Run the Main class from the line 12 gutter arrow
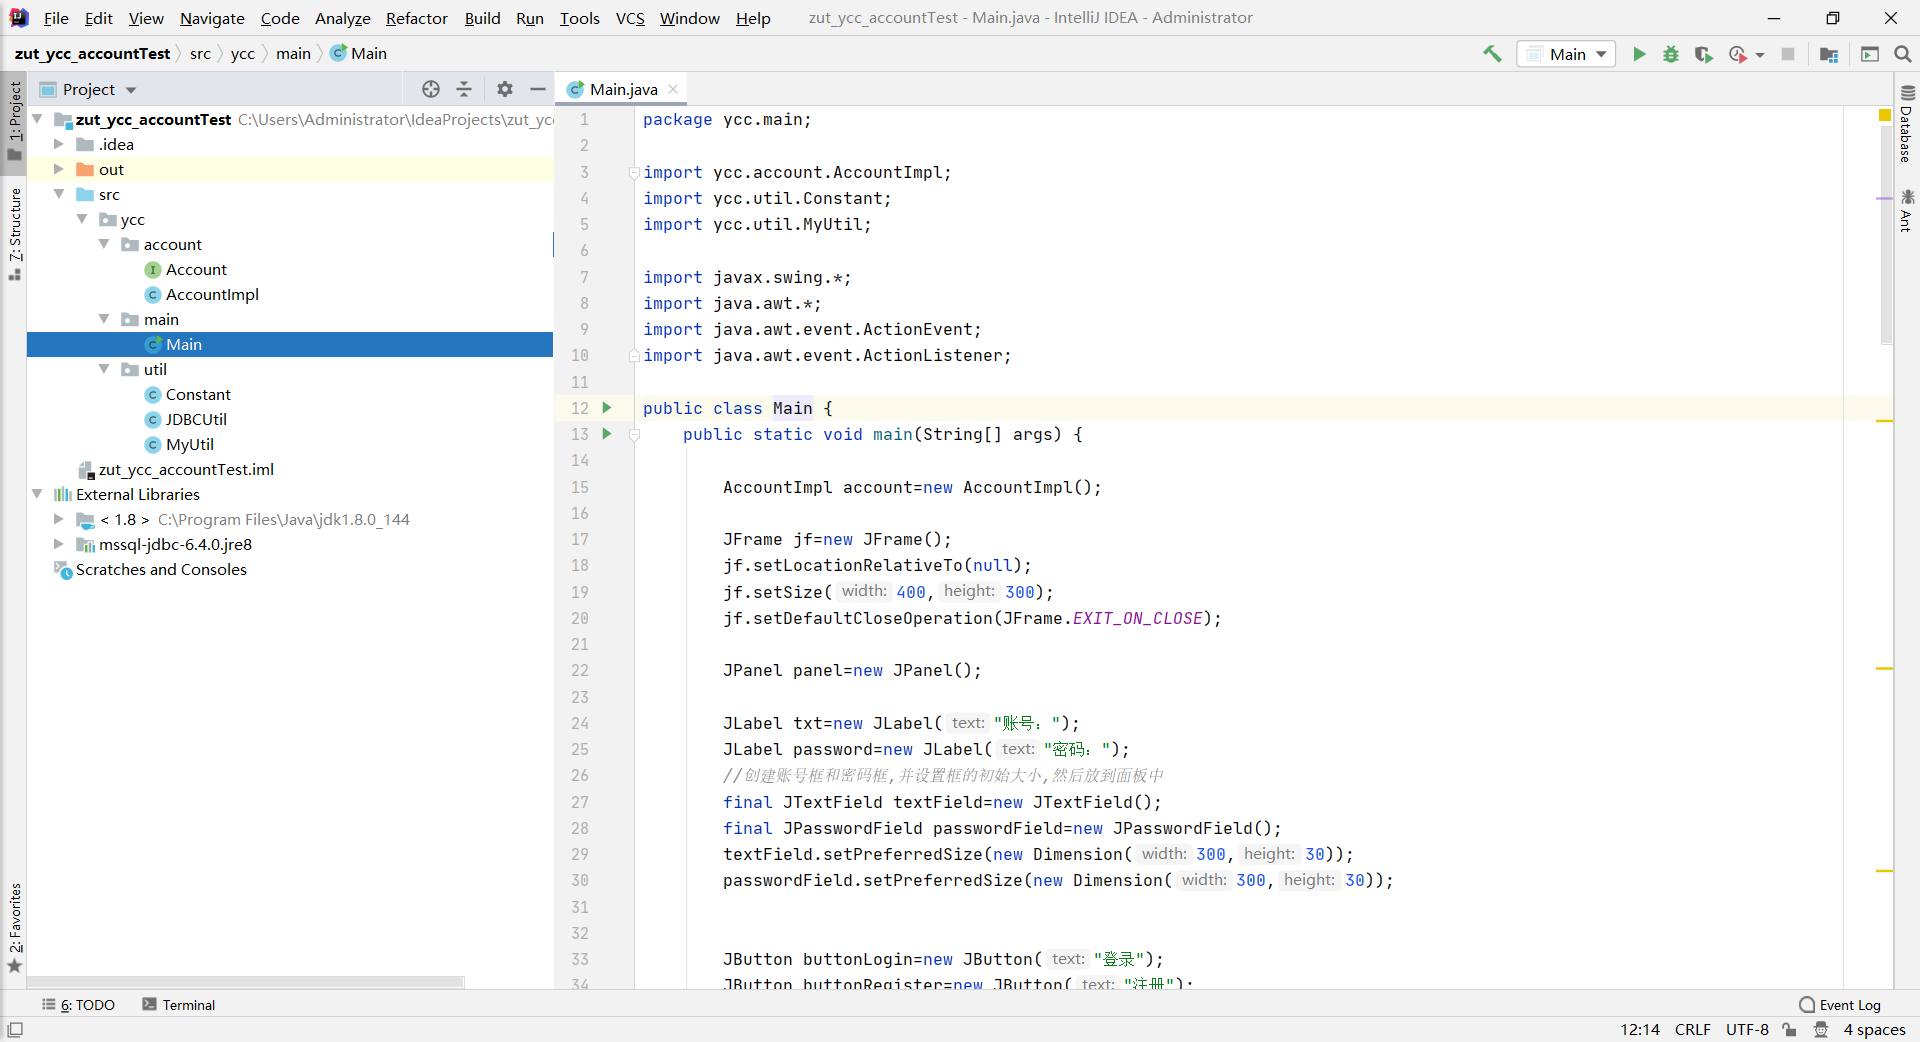The width and height of the screenshot is (1920, 1042). tap(606, 407)
